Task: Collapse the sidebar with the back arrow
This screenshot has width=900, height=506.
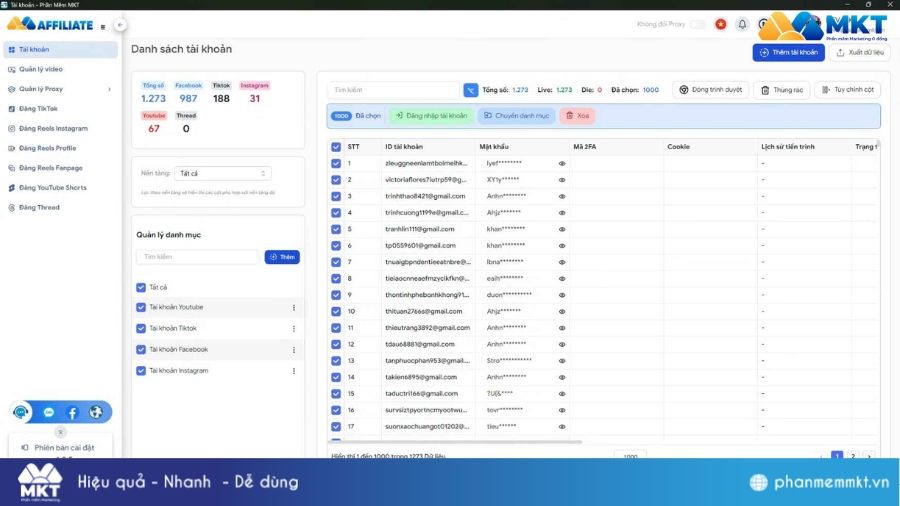Action: pos(119,25)
